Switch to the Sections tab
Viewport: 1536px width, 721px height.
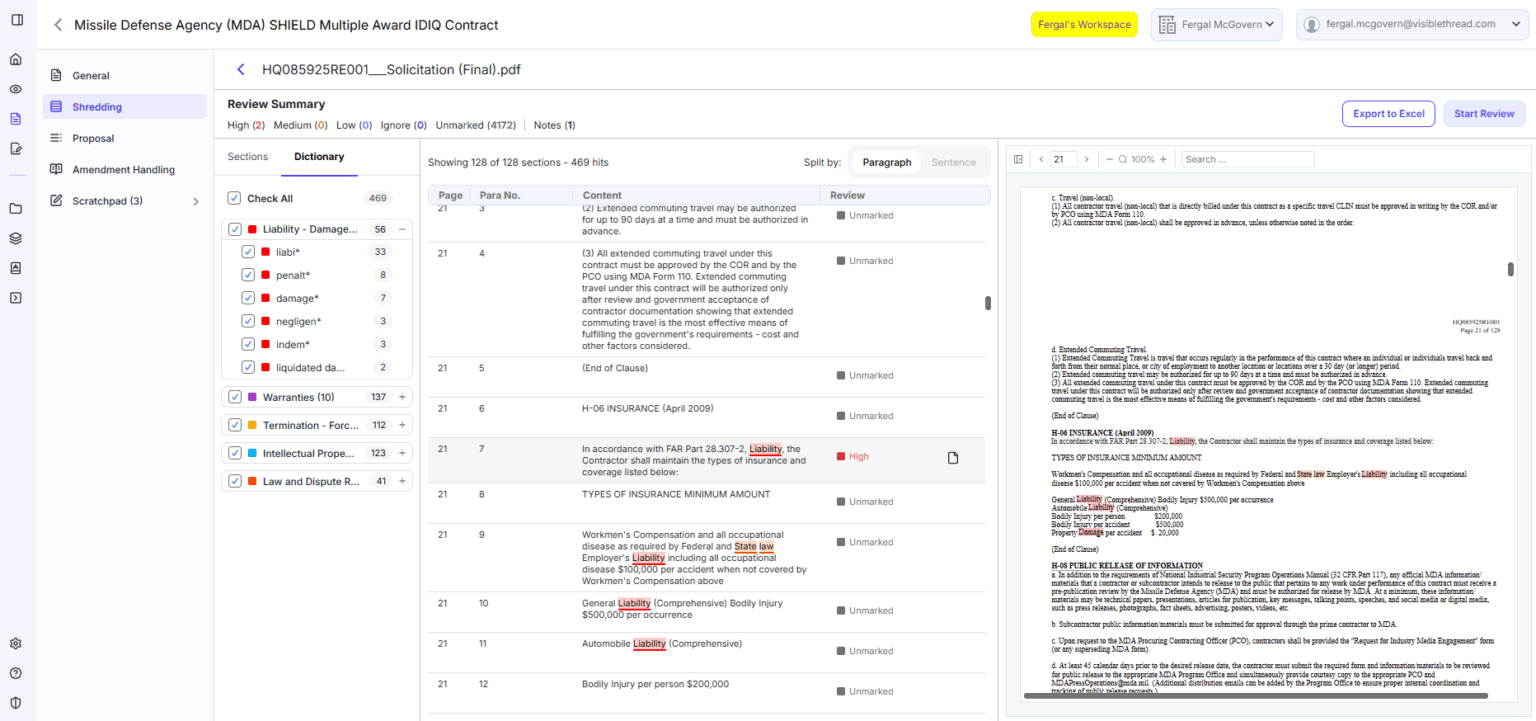tap(248, 157)
